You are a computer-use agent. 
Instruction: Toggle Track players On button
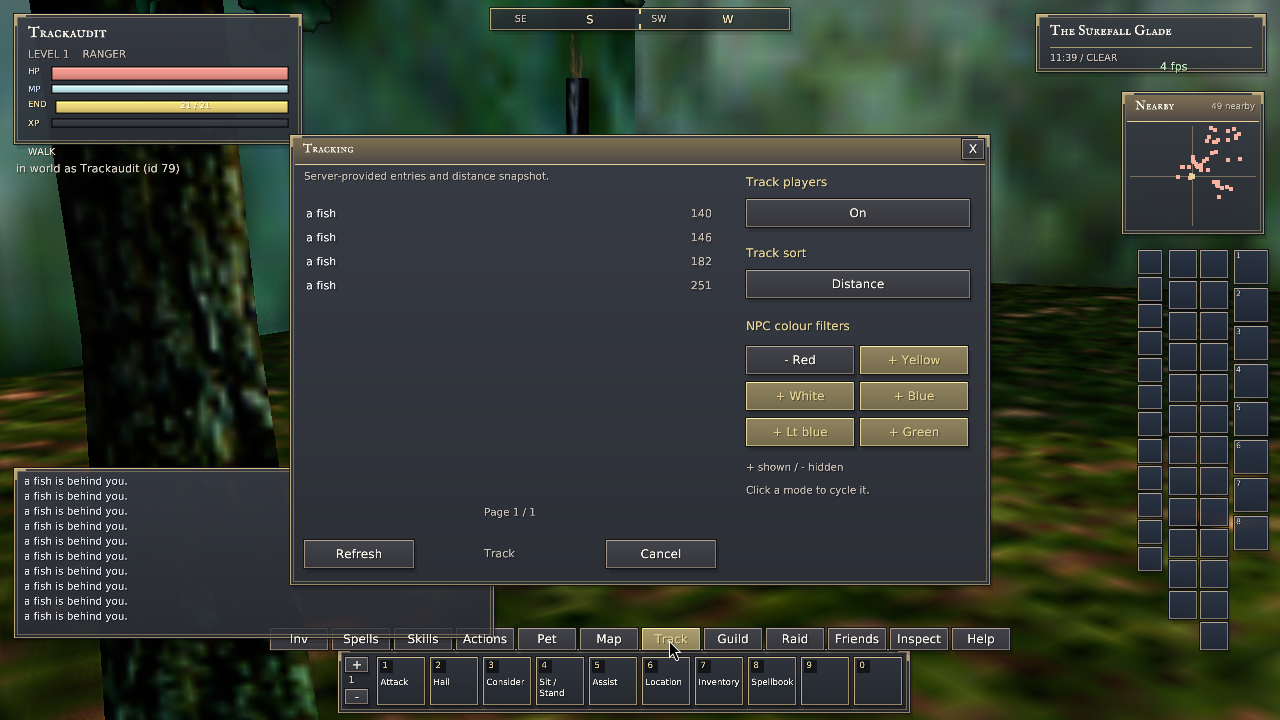tap(858, 213)
